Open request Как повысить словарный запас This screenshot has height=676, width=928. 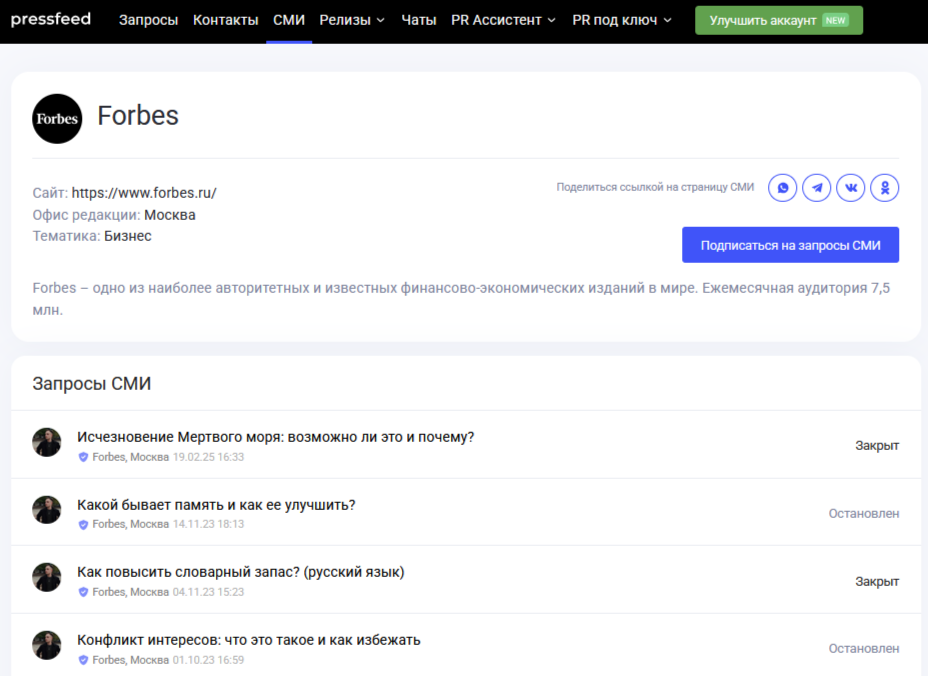[240, 572]
